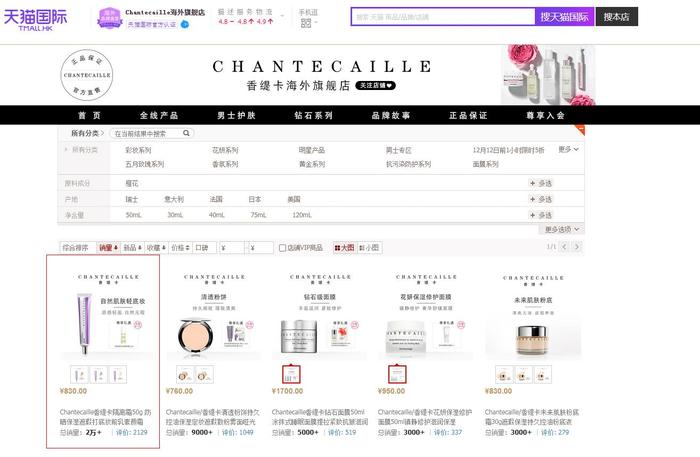This screenshot has height=457, width=700.
Task: Select the 明星产品 category link
Action: tap(312, 150)
